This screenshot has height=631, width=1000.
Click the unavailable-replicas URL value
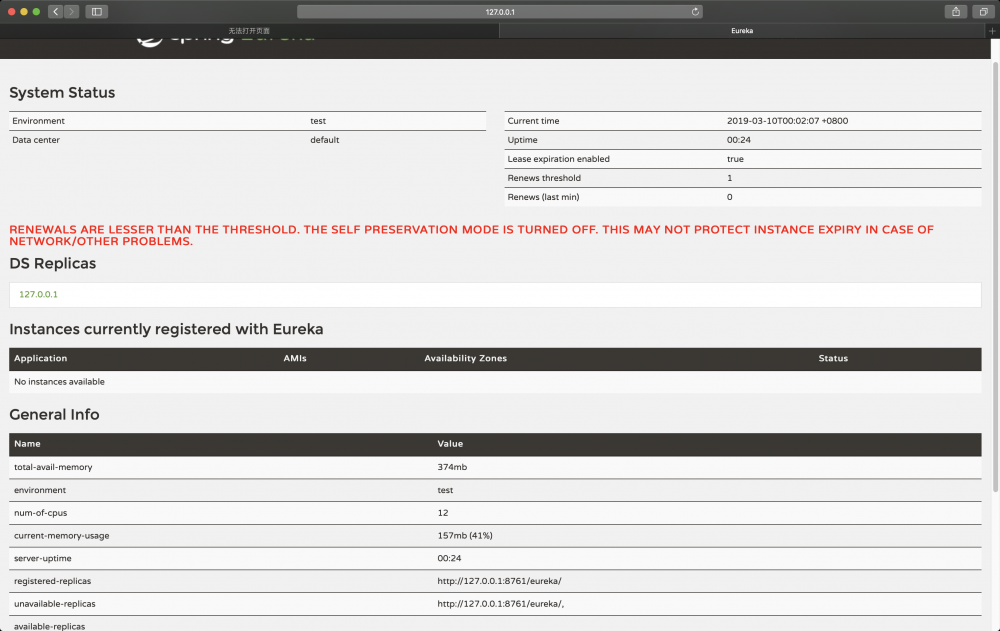pos(508,604)
